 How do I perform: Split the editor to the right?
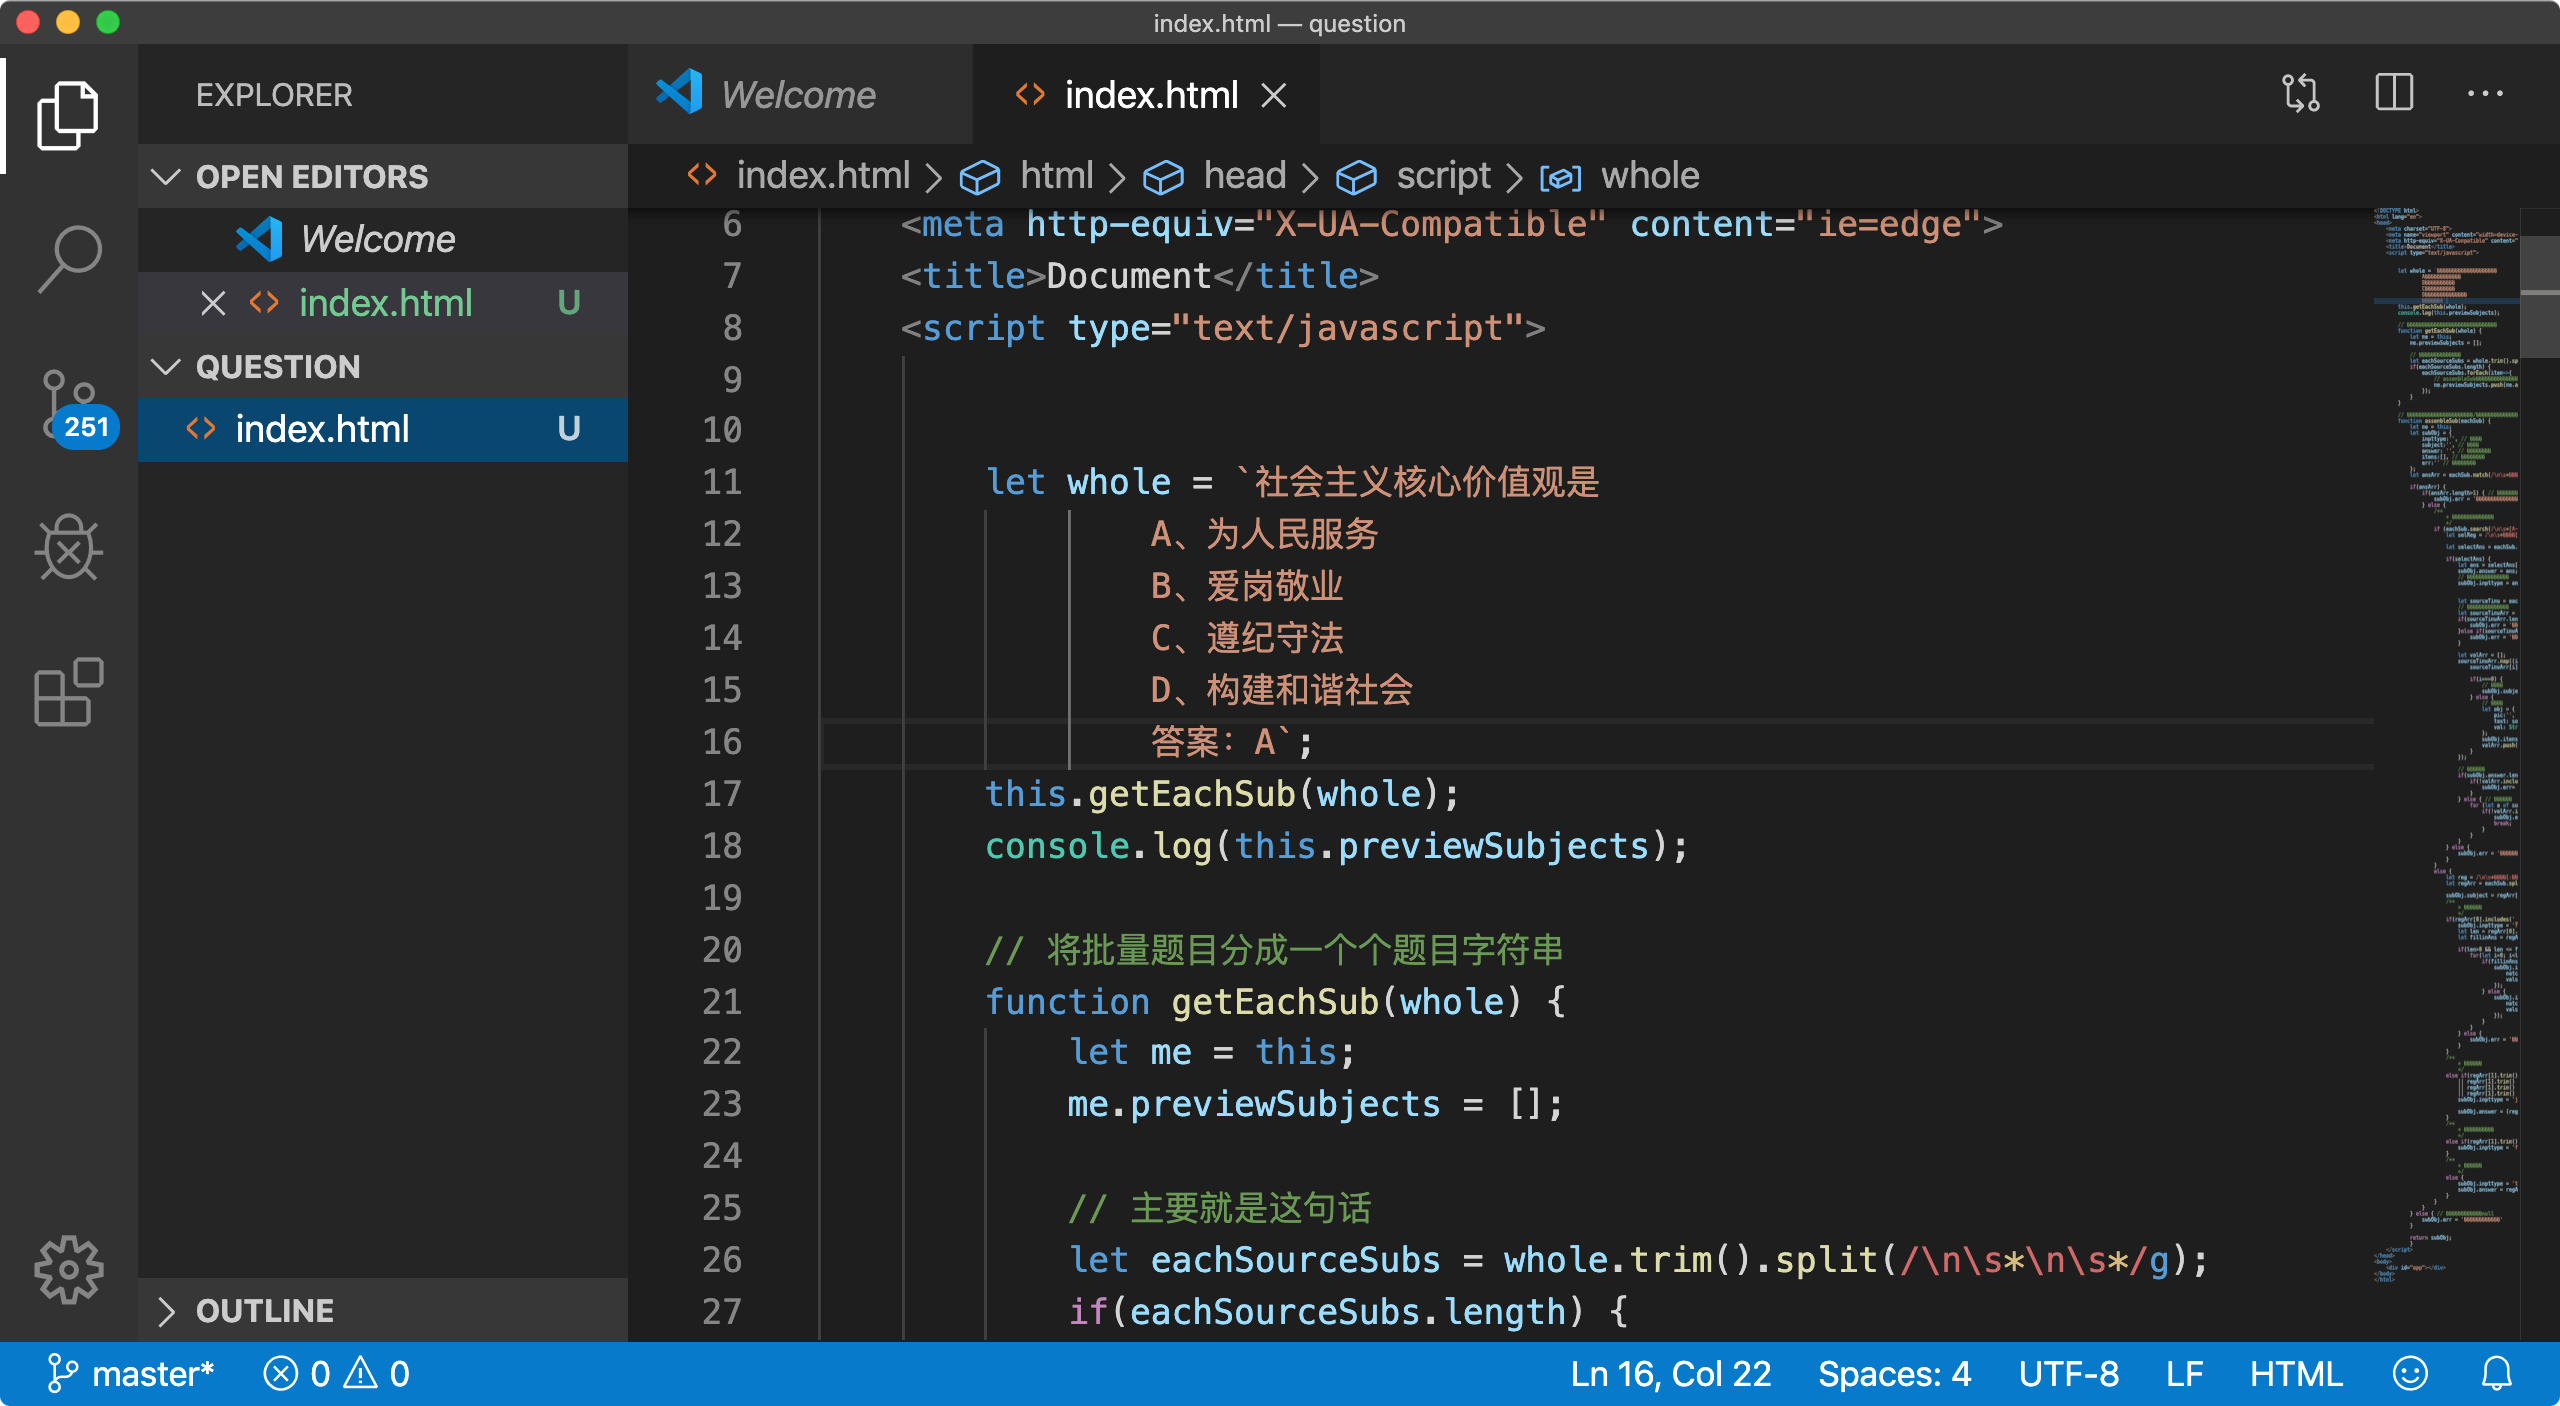[2394, 94]
